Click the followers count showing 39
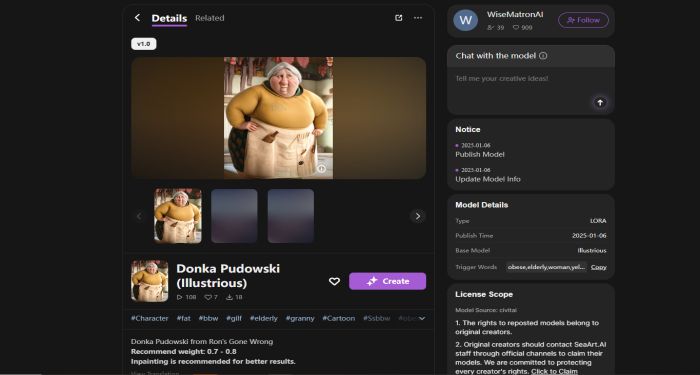Screen dimensions: 700x375 click(x=496, y=28)
